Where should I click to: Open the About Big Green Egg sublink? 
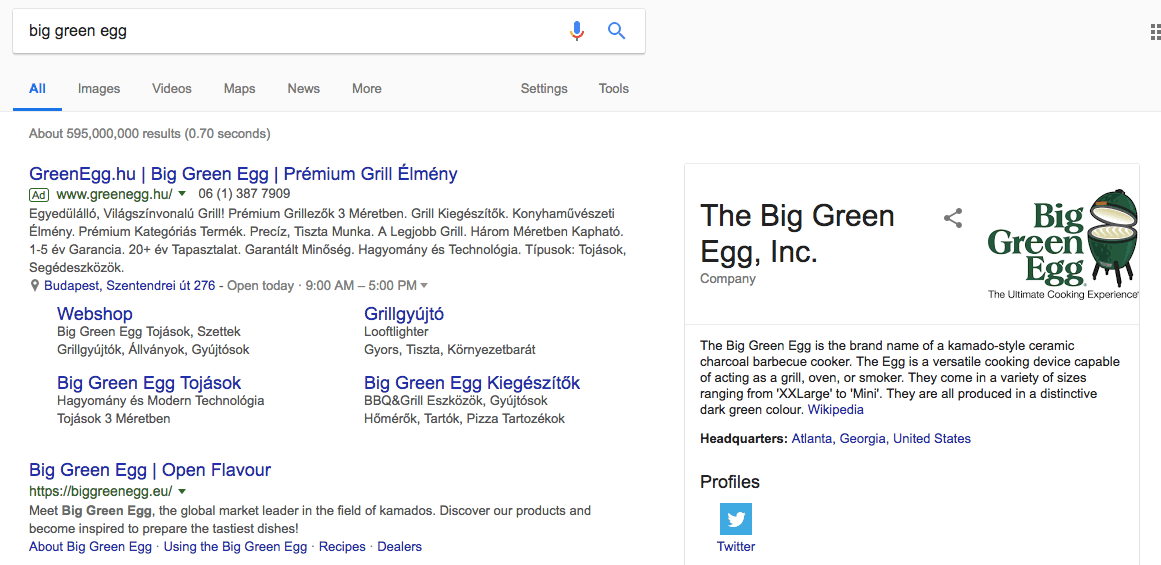(90, 547)
